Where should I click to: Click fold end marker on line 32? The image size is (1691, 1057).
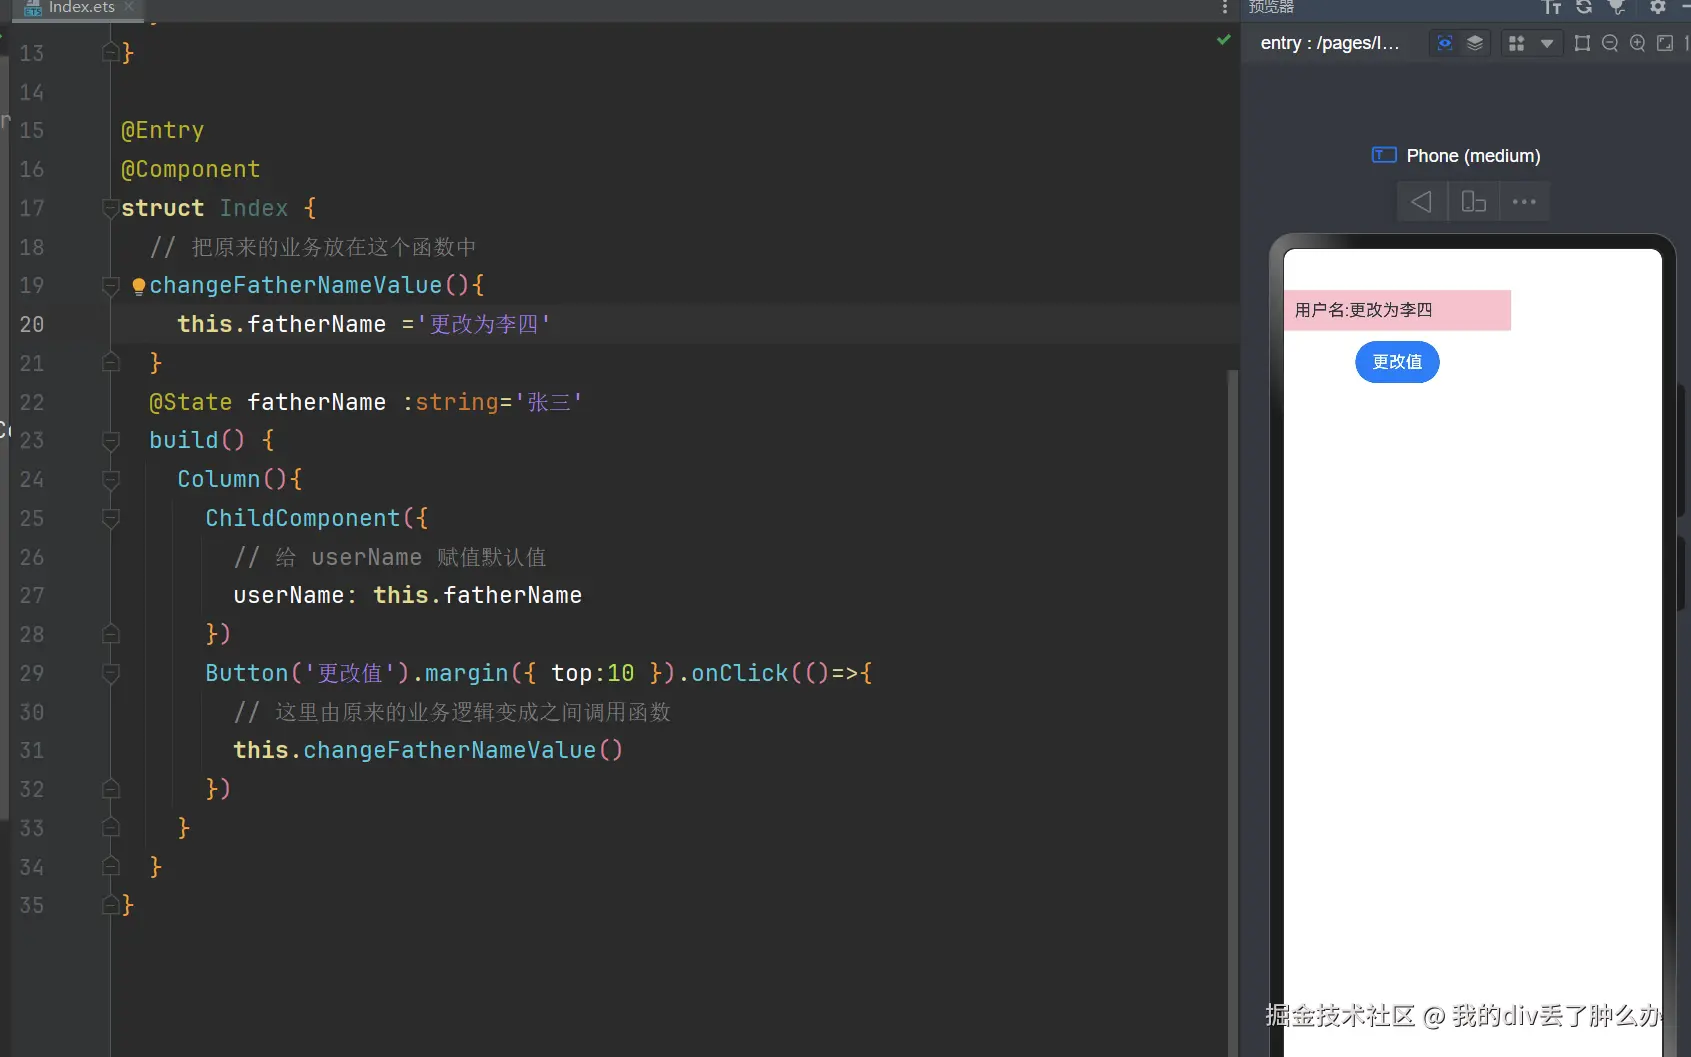point(111,789)
